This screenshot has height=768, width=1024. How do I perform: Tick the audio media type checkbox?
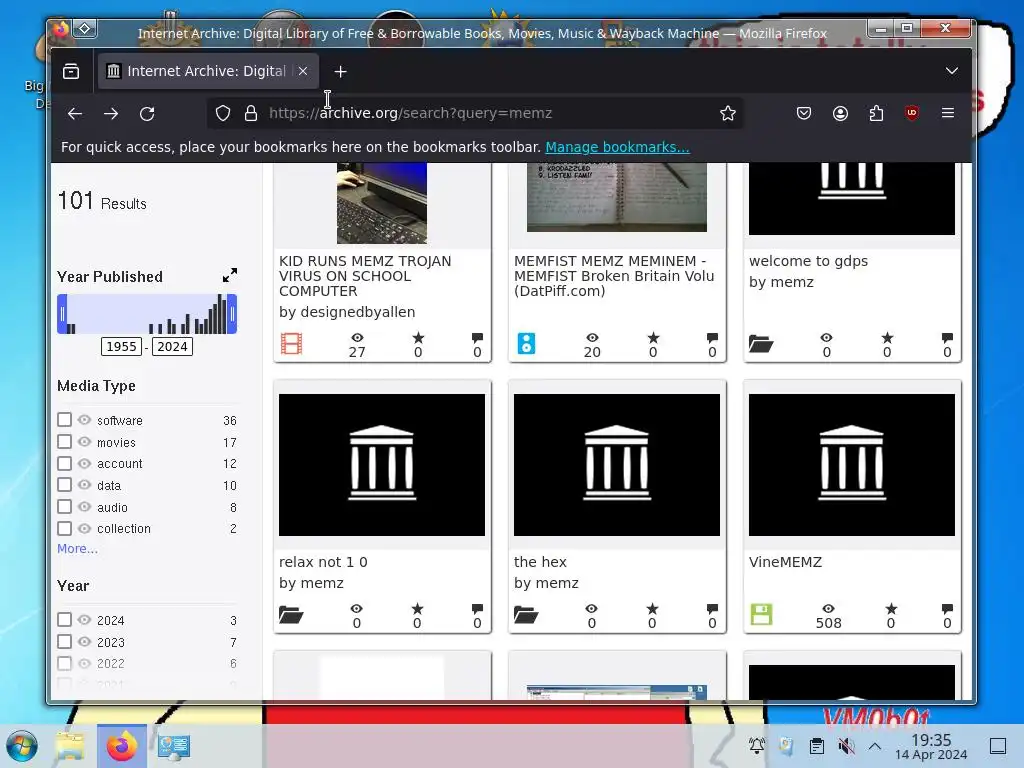tap(64, 506)
